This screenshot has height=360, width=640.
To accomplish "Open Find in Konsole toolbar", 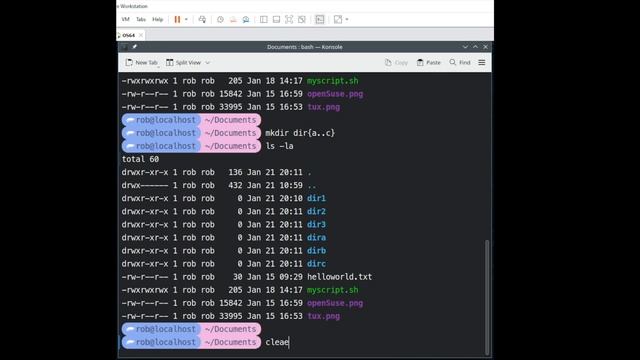I will [460, 63].
